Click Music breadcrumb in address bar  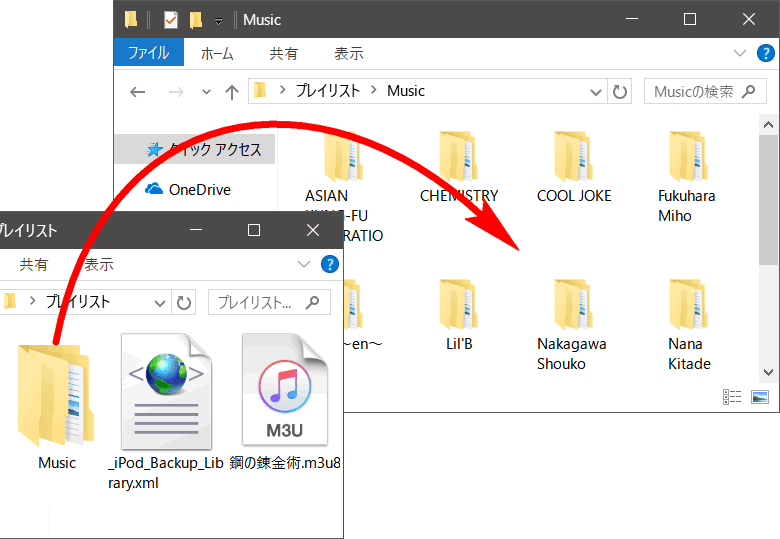pyautogui.click(x=406, y=91)
